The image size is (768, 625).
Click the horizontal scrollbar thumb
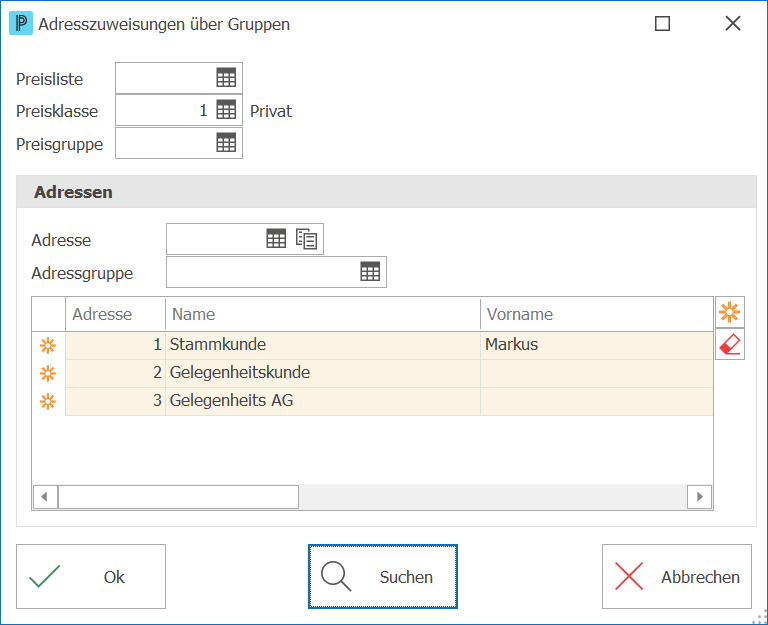(x=178, y=497)
